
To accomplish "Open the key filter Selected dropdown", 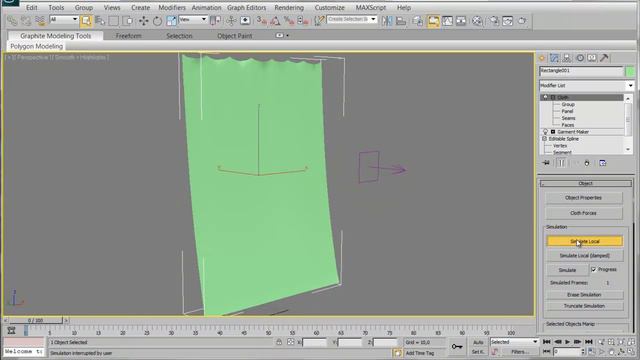I will [514, 342].
